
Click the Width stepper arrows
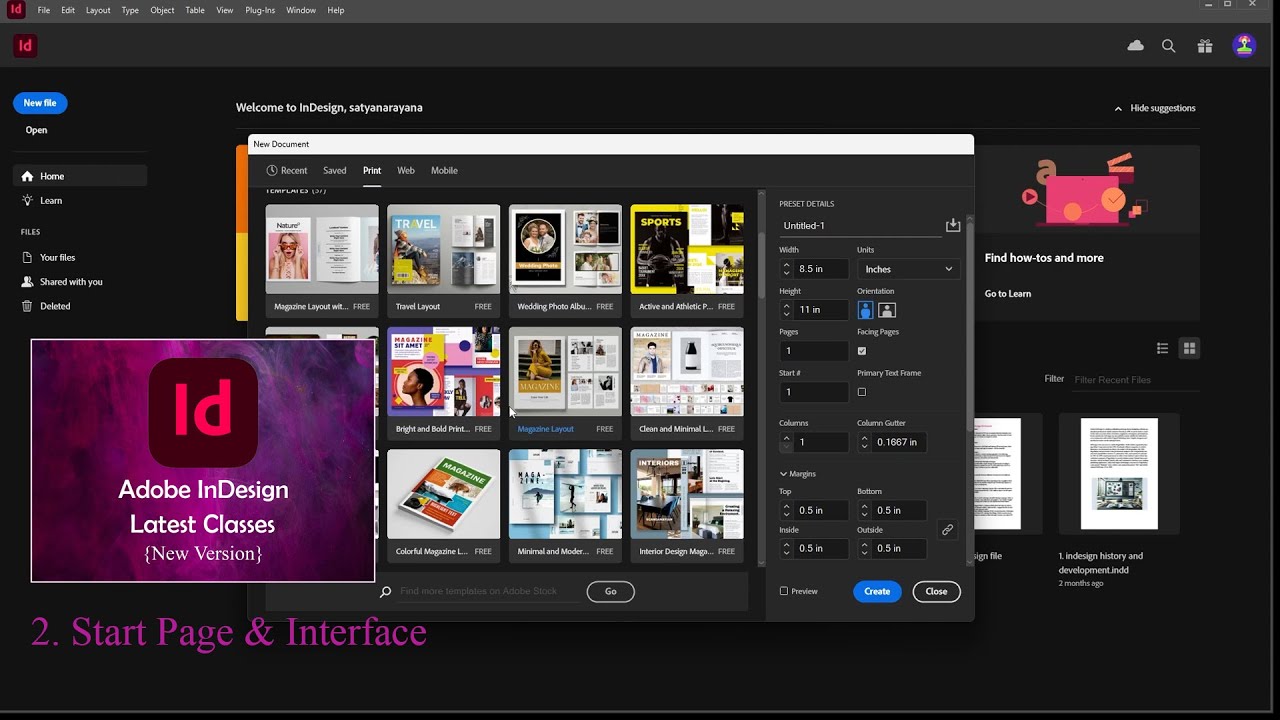click(x=786, y=269)
